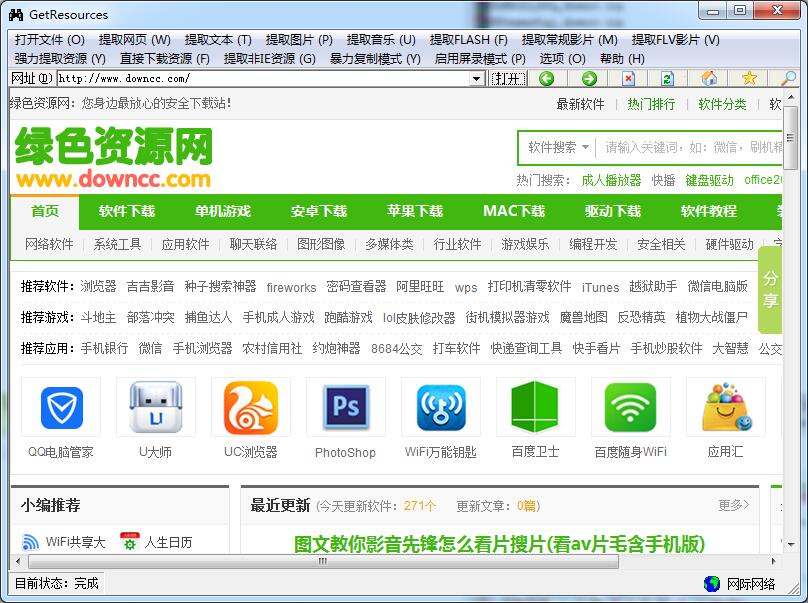Navigate back using the green back arrow

tap(548, 78)
